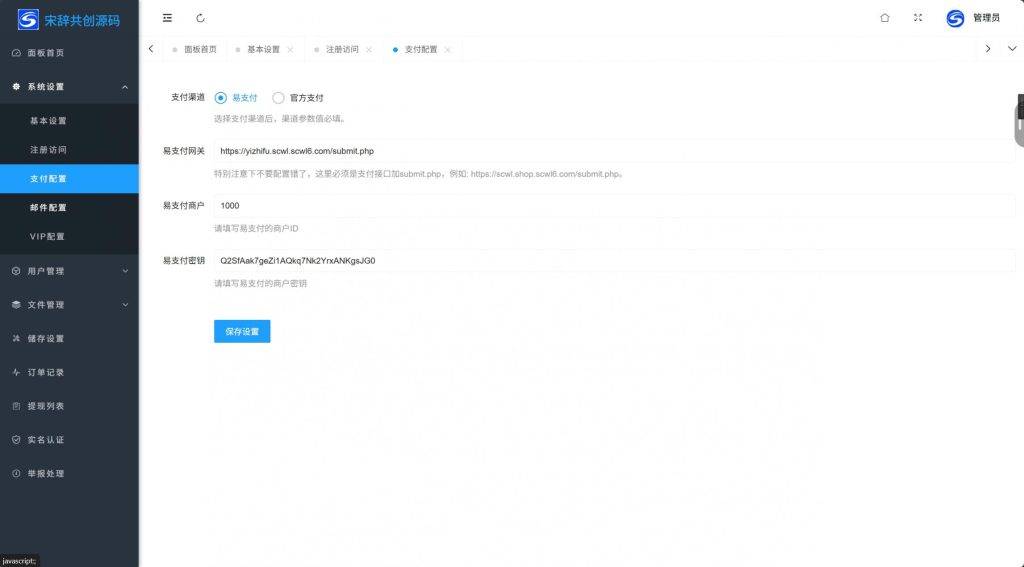Click the 订单记录 icon in sidebar
Viewport: 1024px width, 567px height.
[x=16, y=372]
